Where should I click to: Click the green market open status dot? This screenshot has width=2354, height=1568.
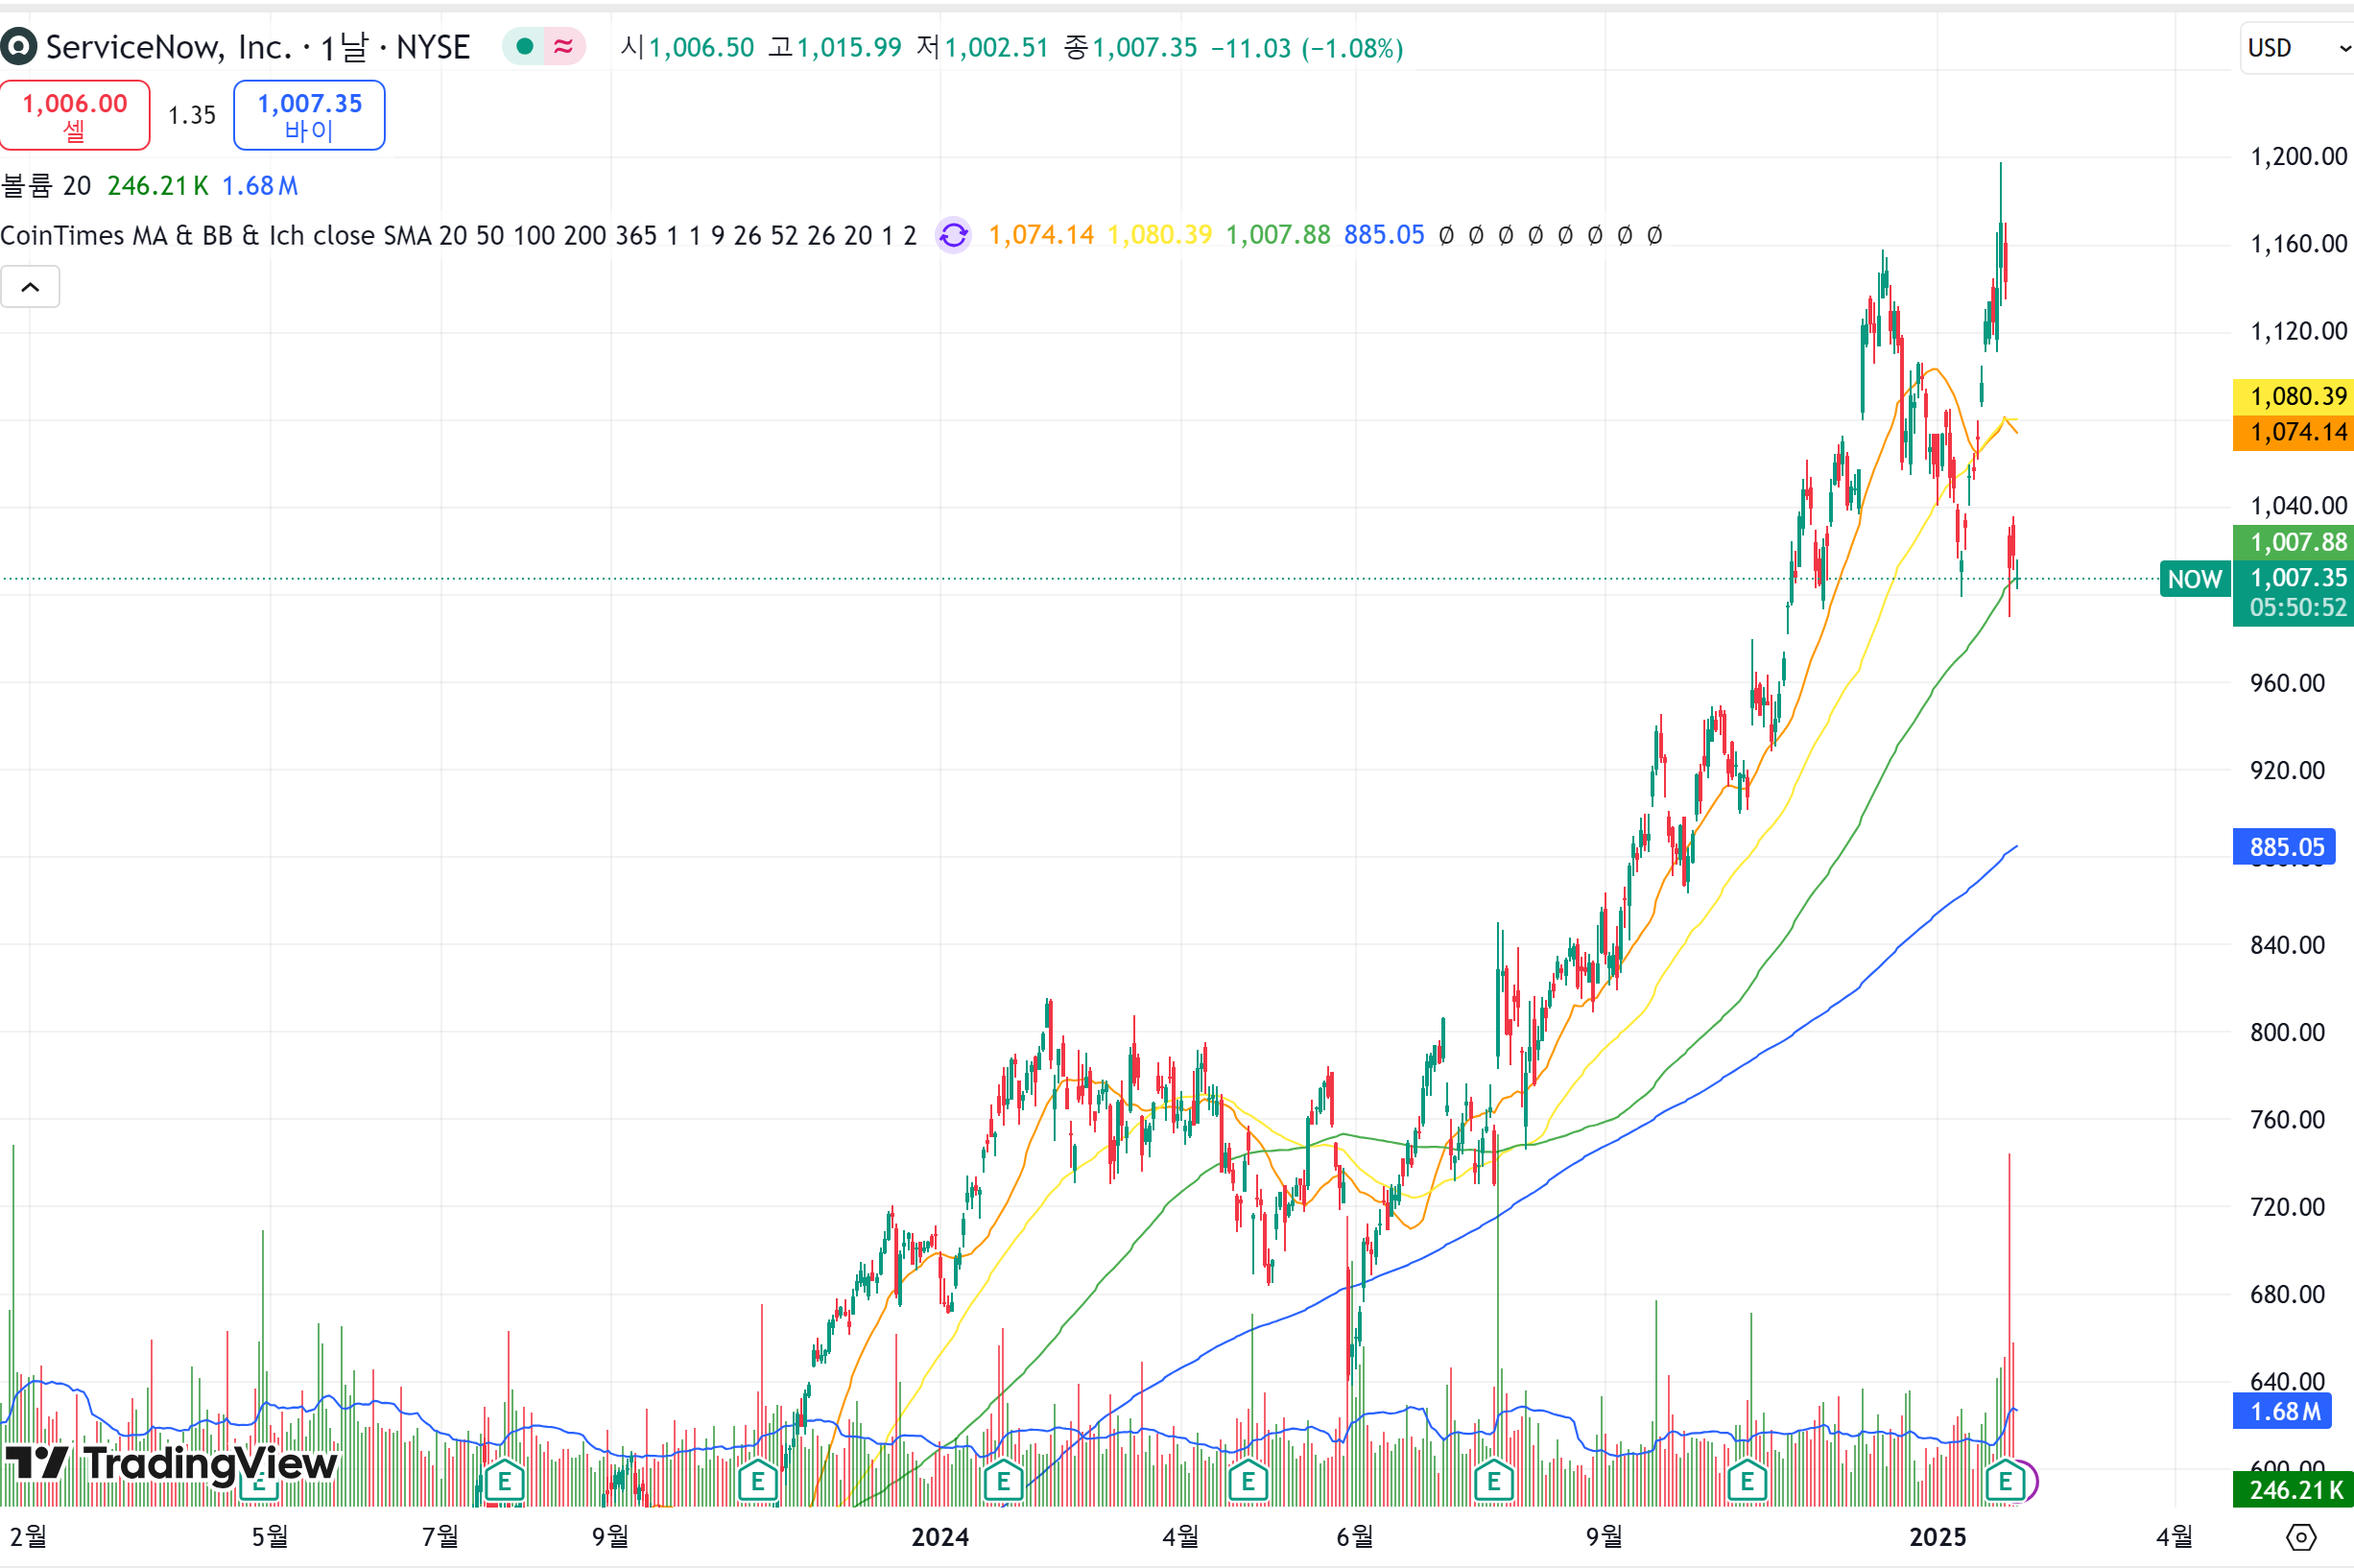524,46
